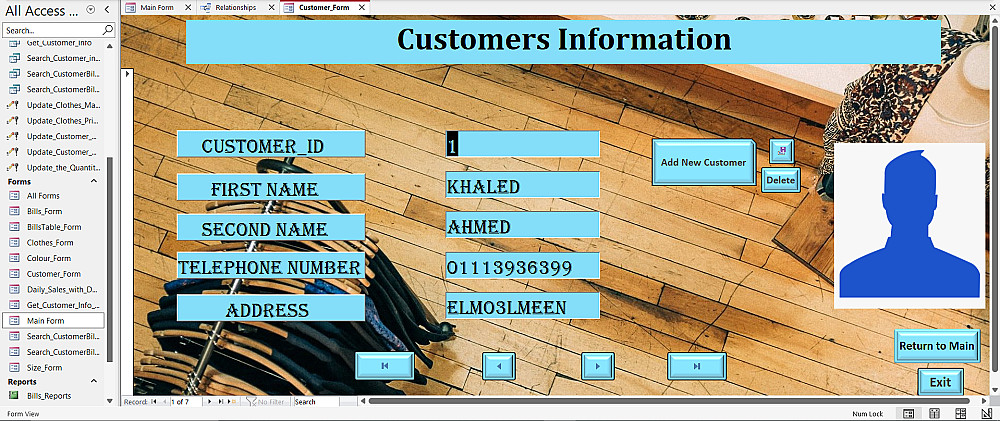The height and width of the screenshot is (421, 1000).
Task: Click the record selector arrow at form's left edge
Action: click(128, 74)
